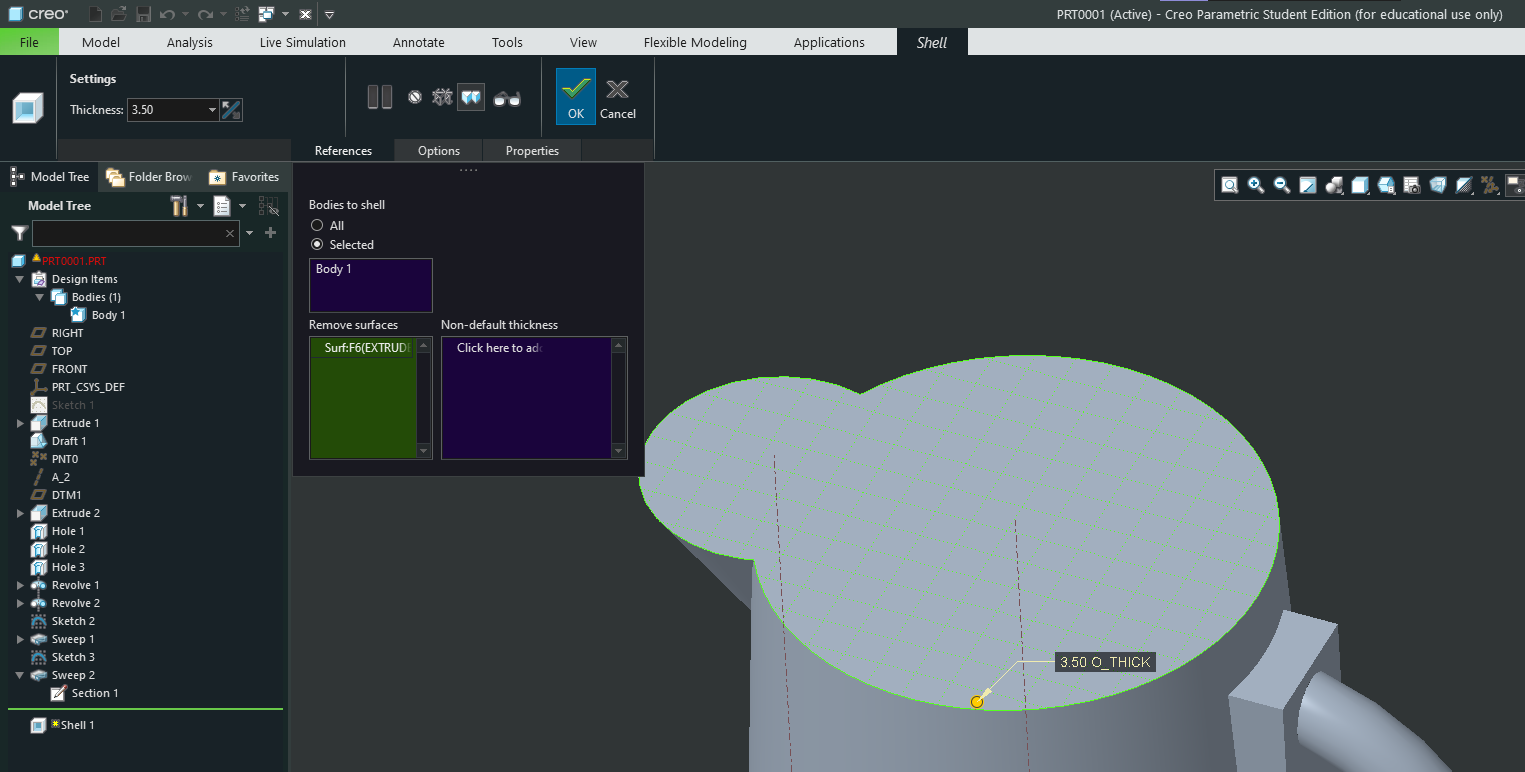This screenshot has width=1525, height=772.
Task: Click the Zoom Out magnifier icon
Action: click(1281, 185)
